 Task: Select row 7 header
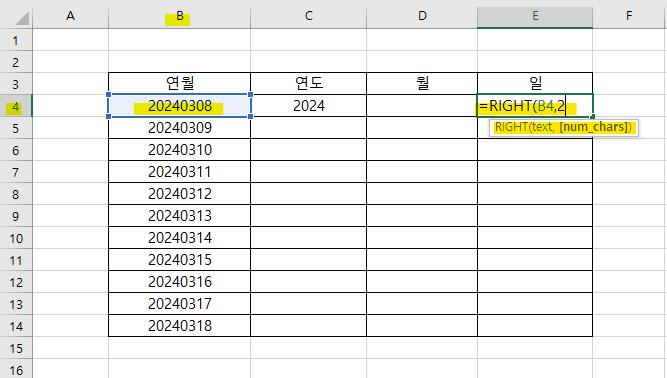click(16, 172)
